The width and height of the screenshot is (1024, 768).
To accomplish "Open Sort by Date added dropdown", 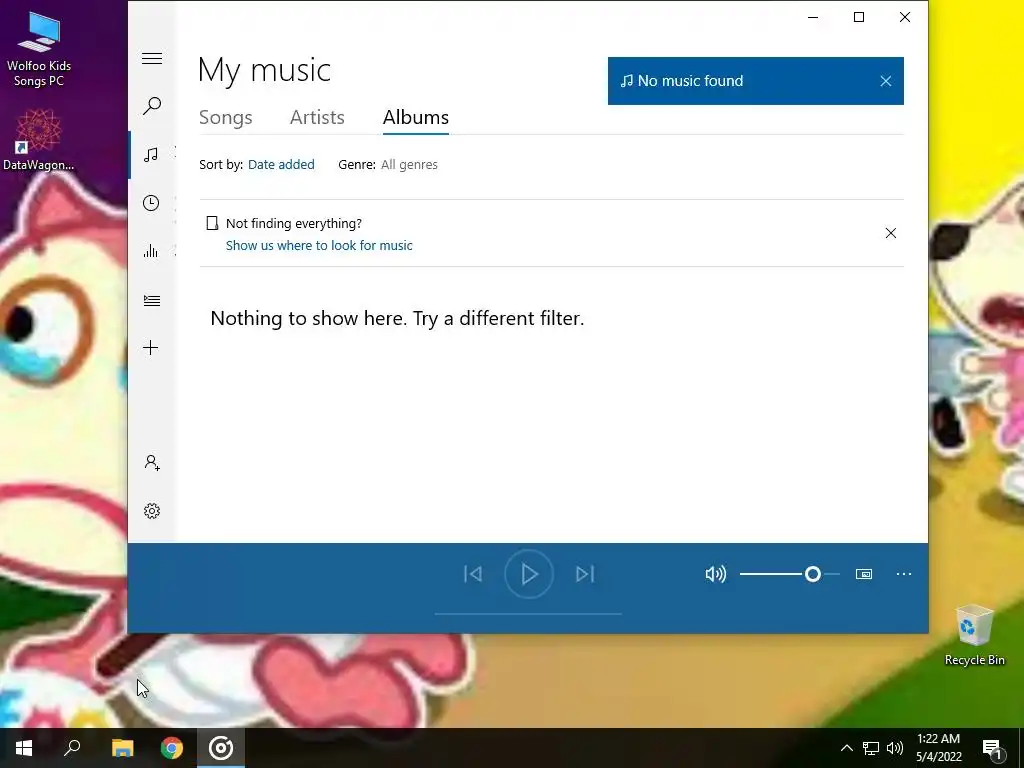I will click(281, 165).
